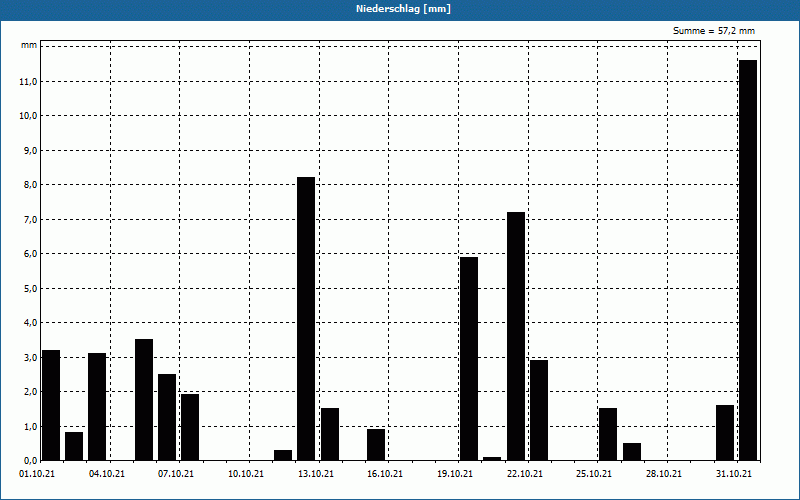Click the 9,0 y-axis value
Screen dimensions: 800x500
[30, 151]
